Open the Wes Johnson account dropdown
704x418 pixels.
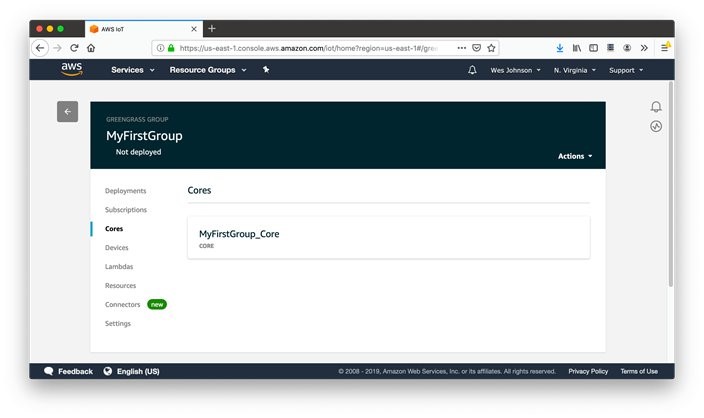(515, 70)
